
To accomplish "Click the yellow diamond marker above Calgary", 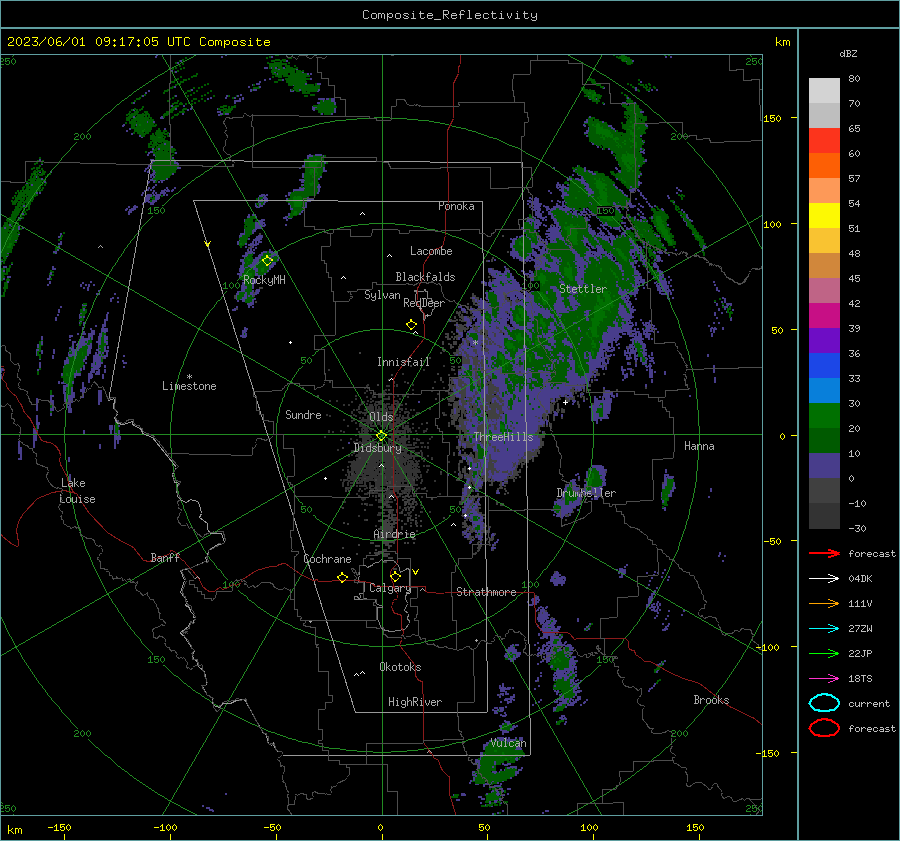I will pyautogui.click(x=395, y=576).
